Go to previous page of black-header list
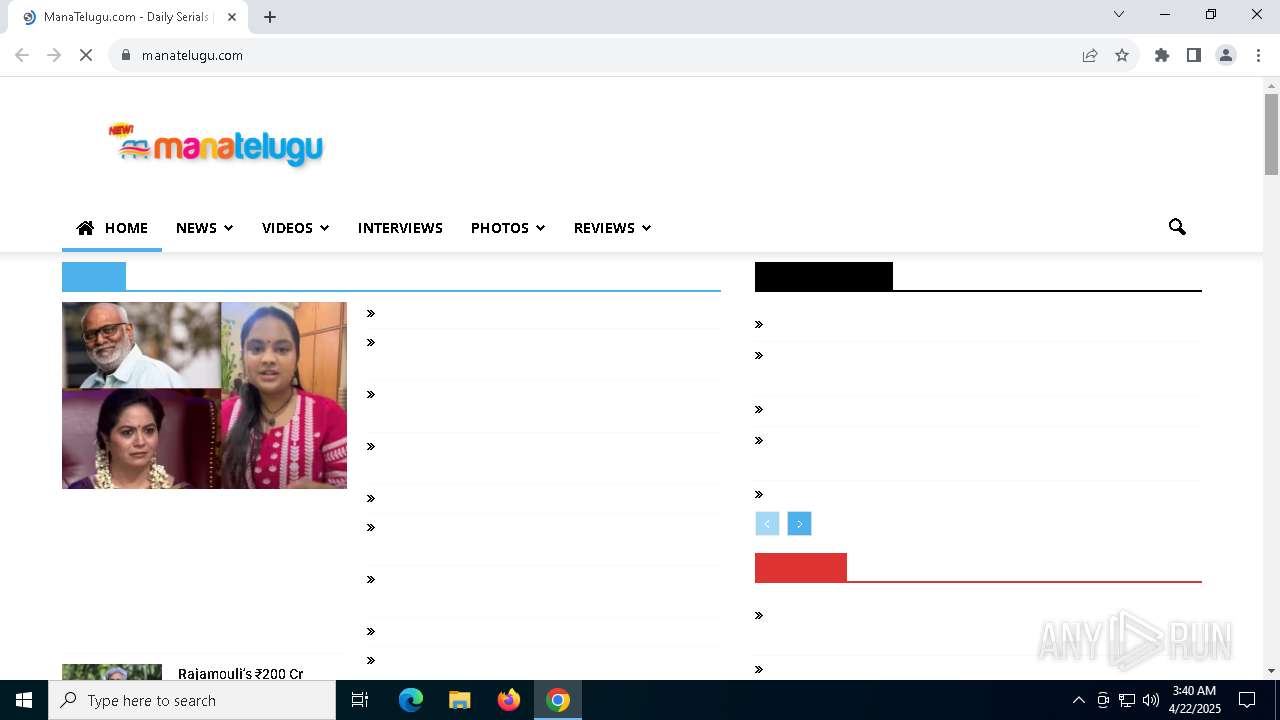 [x=767, y=524]
